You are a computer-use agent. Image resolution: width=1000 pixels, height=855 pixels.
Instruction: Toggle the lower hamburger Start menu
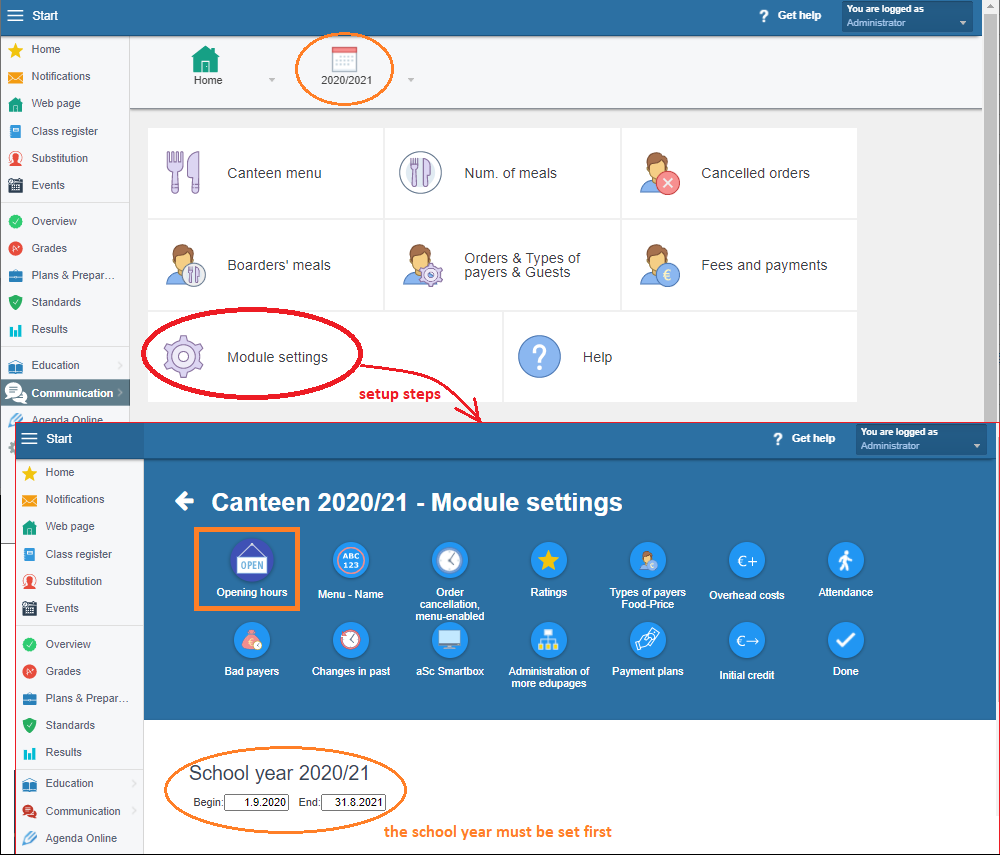tap(29, 439)
